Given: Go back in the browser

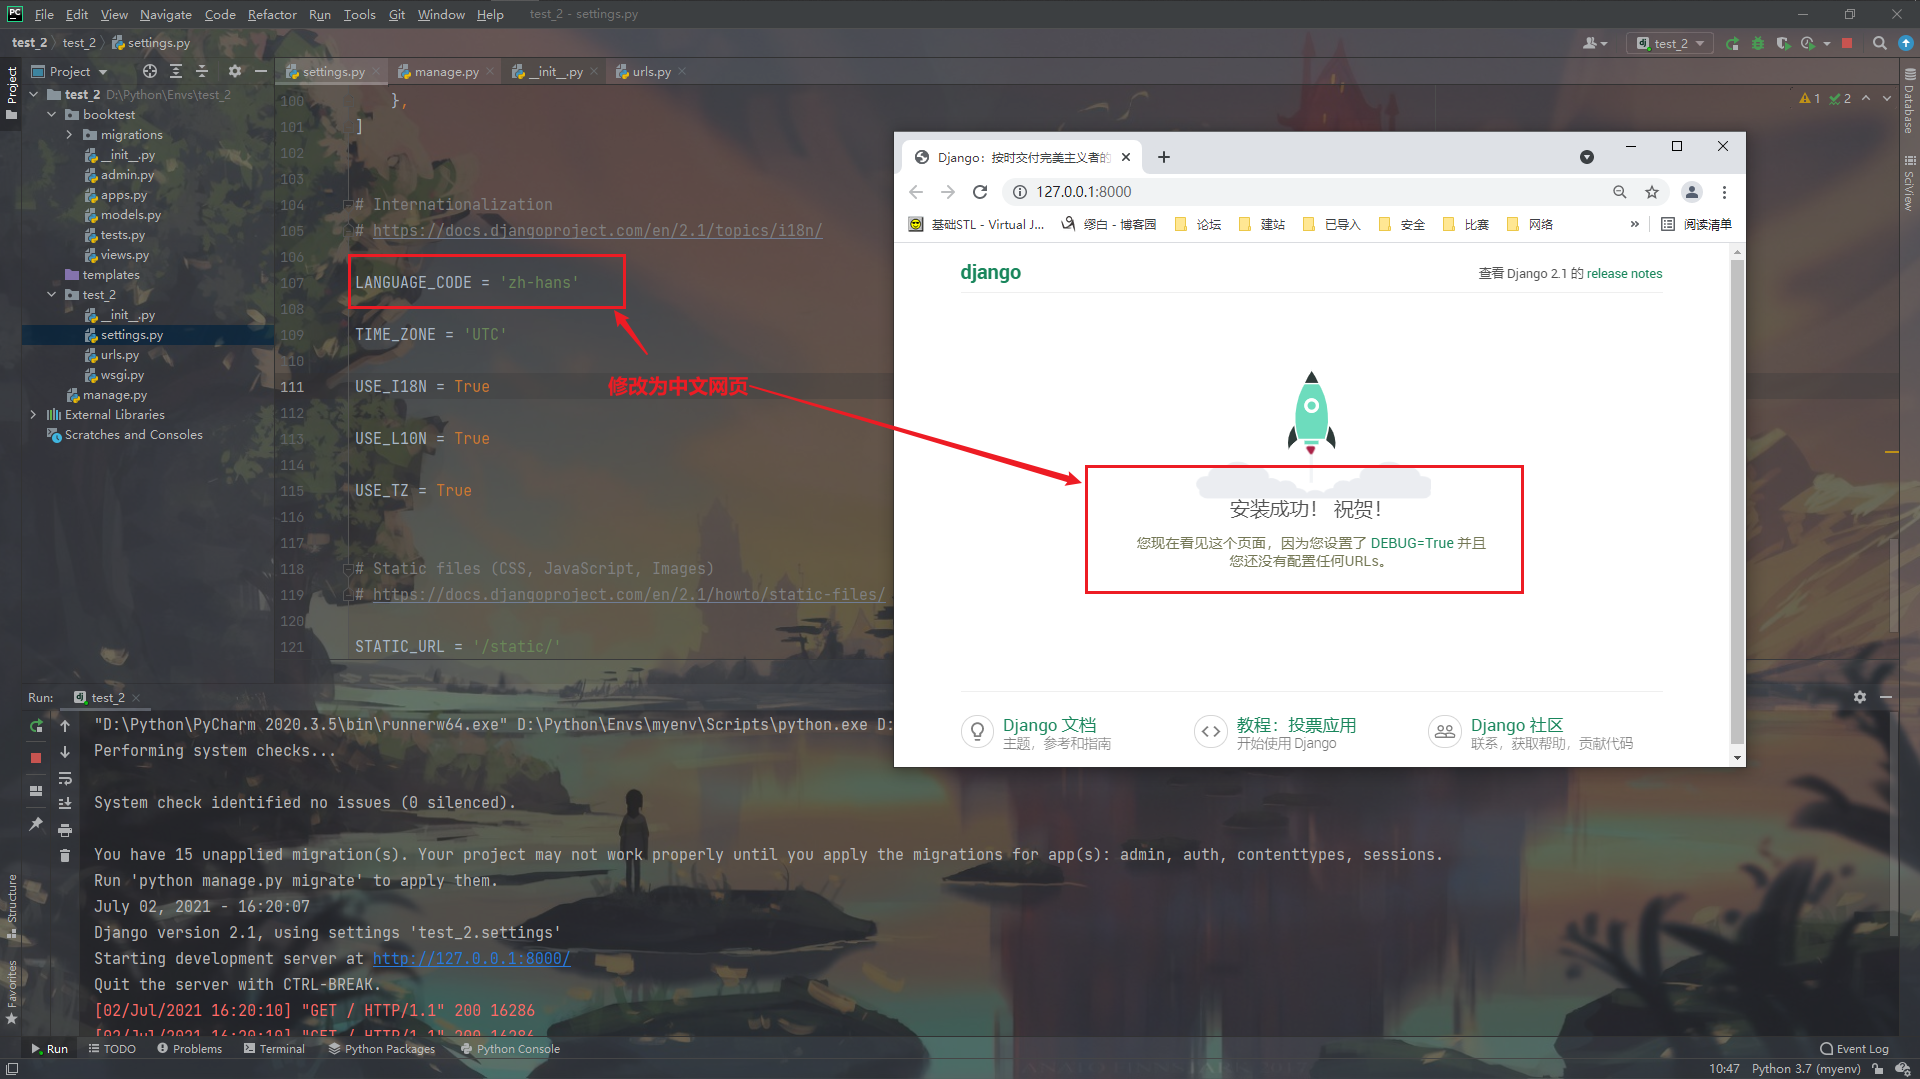Looking at the screenshot, I should pos(916,192).
